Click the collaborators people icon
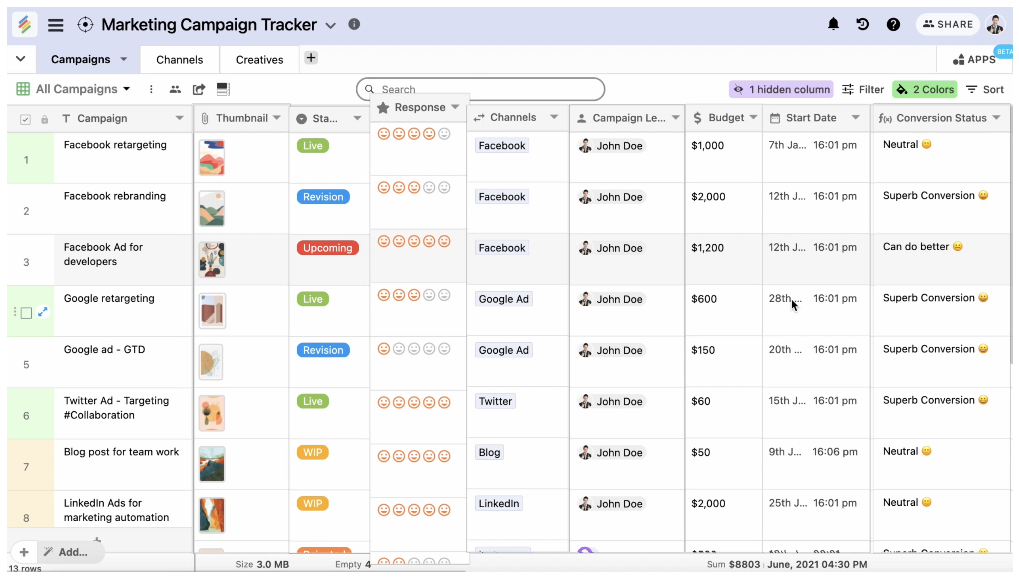1019x584 pixels. tap(175, 90)
